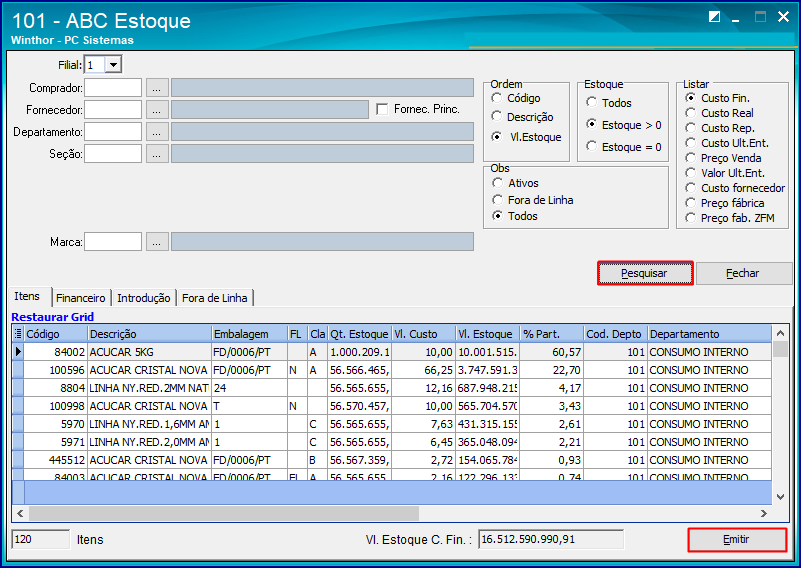Click in the Marca code field
The width and height of the screenshot is (801, 568).
113,242
